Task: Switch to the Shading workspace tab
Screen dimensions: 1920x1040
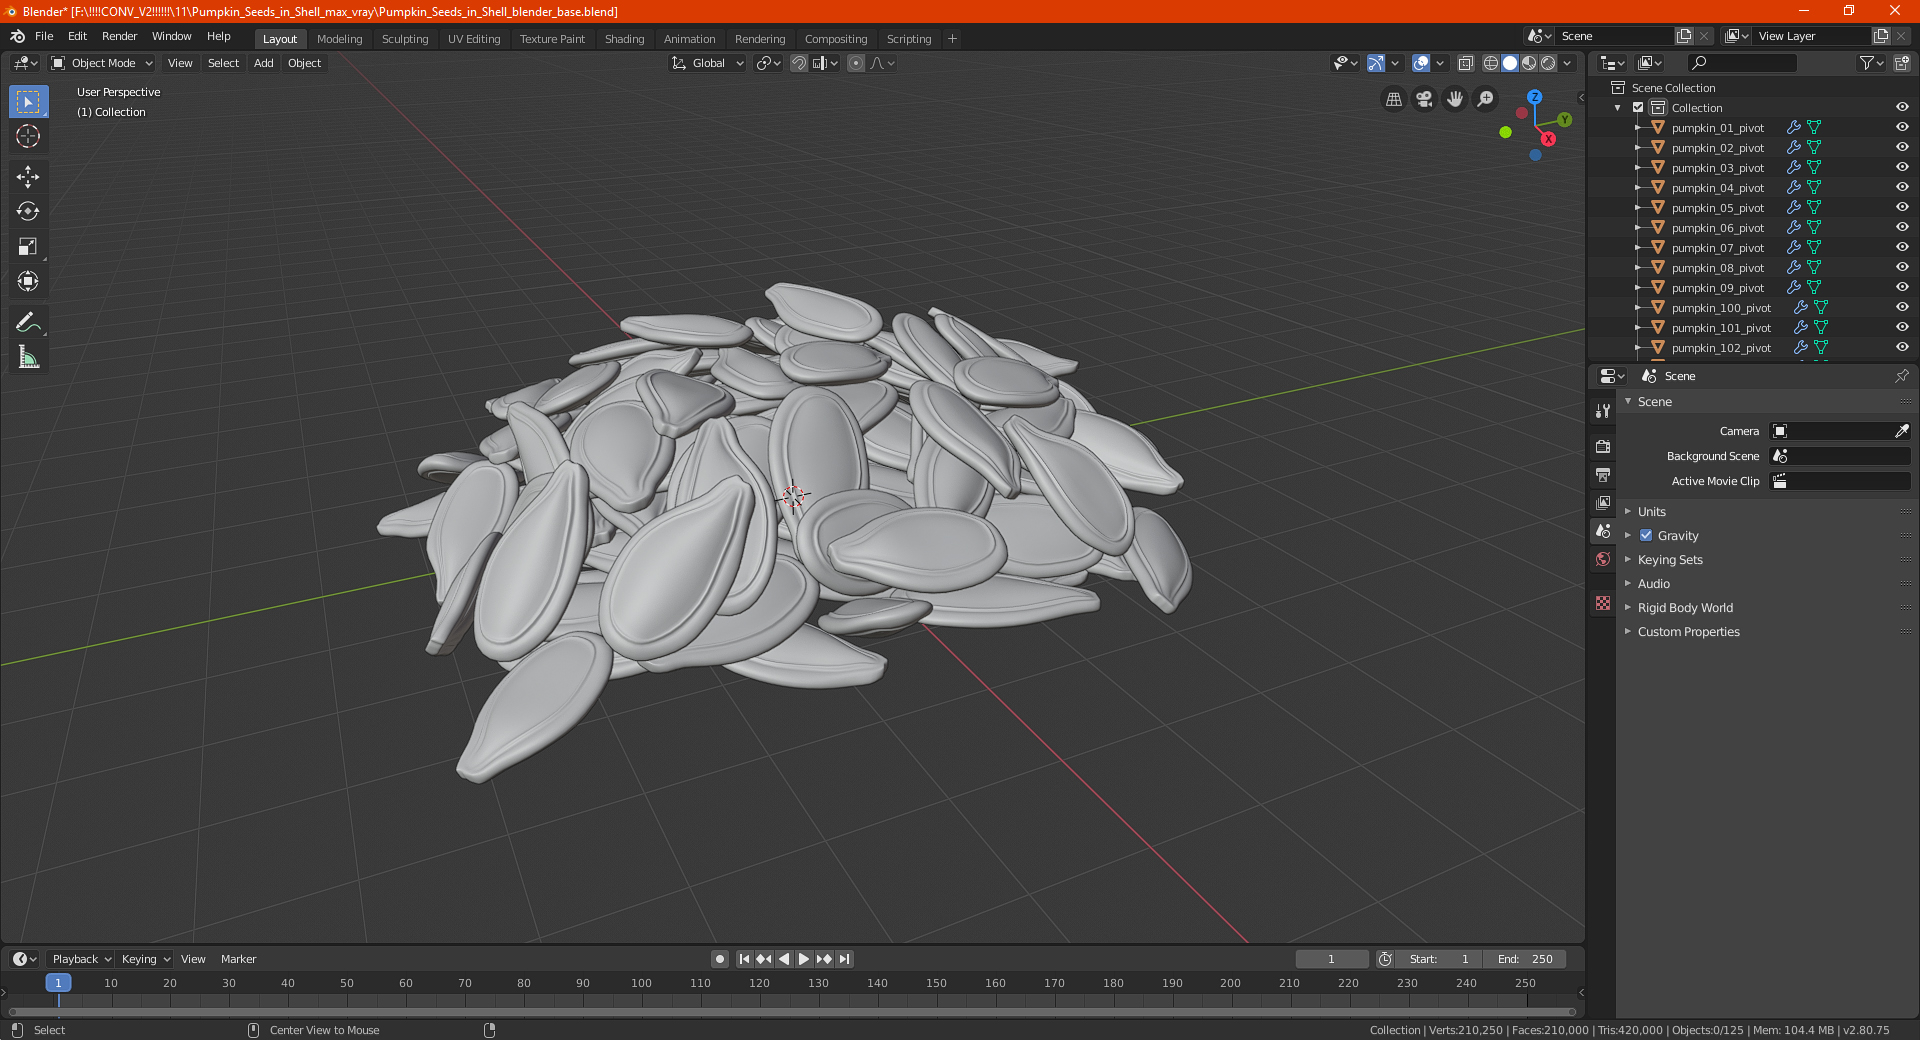Action: [624, 39]
